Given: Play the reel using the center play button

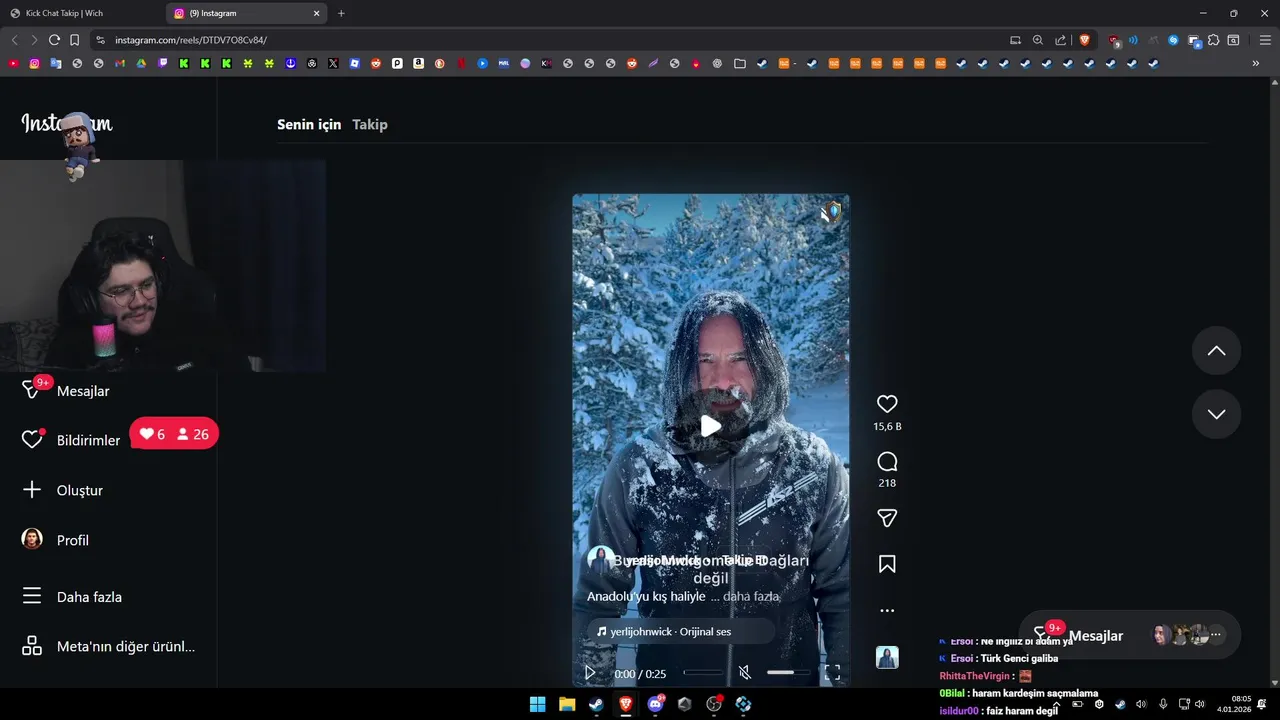Looking at the screenshot, I should tap(710, 426).
